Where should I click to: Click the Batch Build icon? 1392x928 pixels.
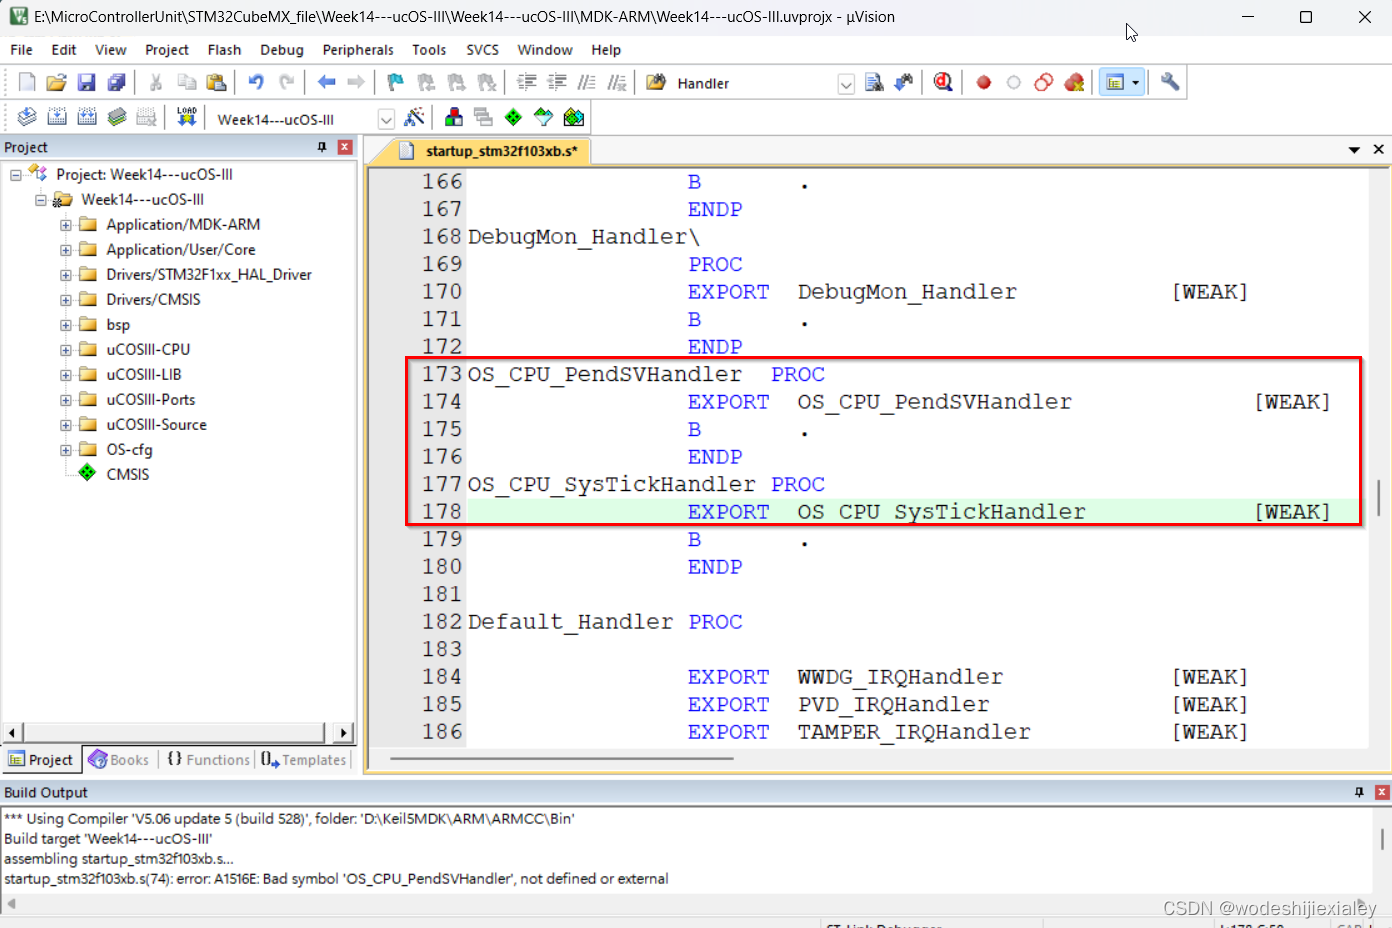(117, 118)
